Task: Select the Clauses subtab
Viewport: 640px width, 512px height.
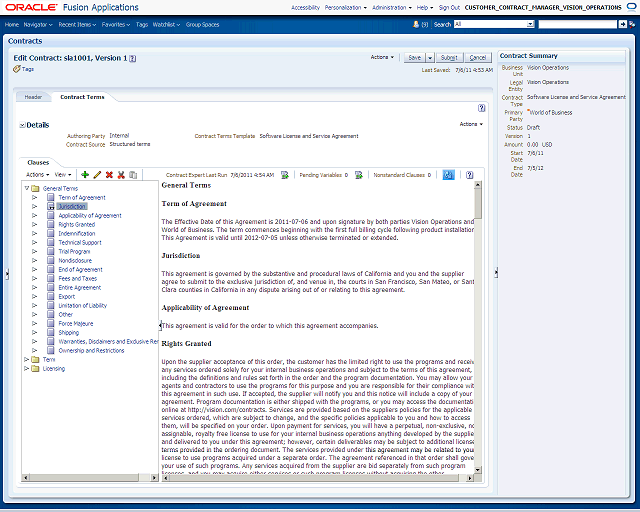Action: click(x=38, y=162)
